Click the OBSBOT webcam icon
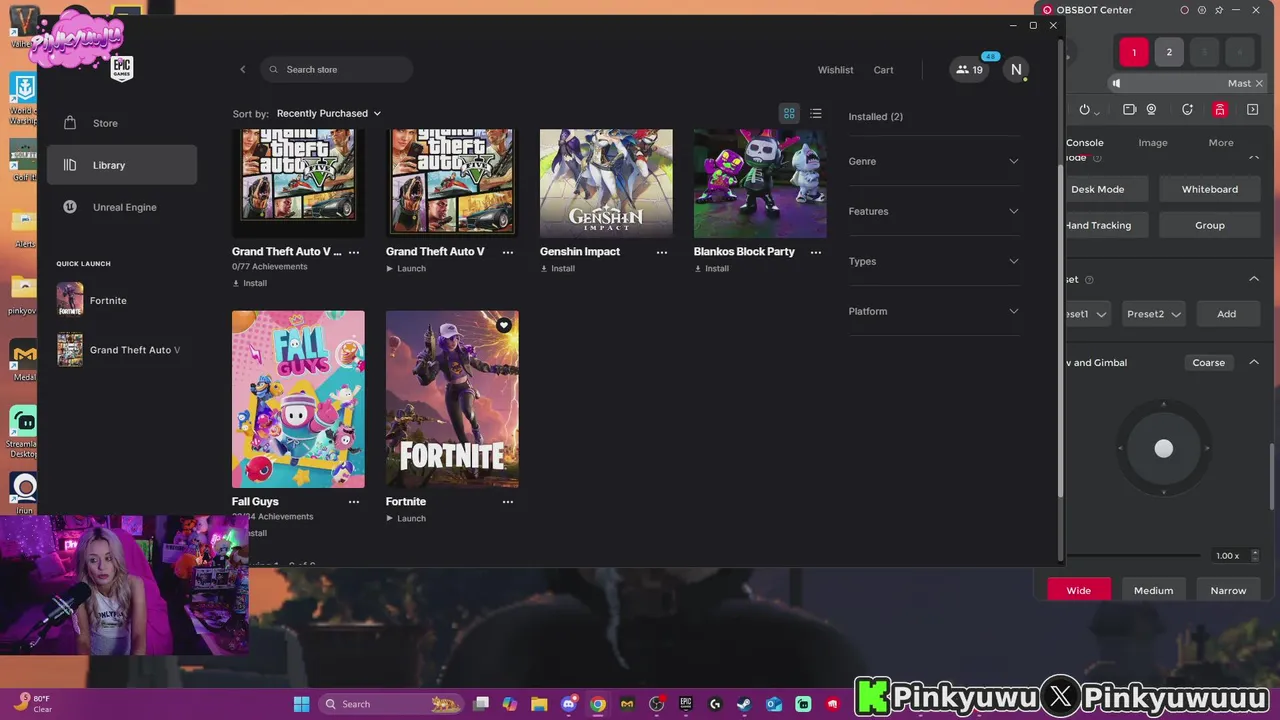The height and width of the screenshot is (720, 1280). coord(1152,109)
